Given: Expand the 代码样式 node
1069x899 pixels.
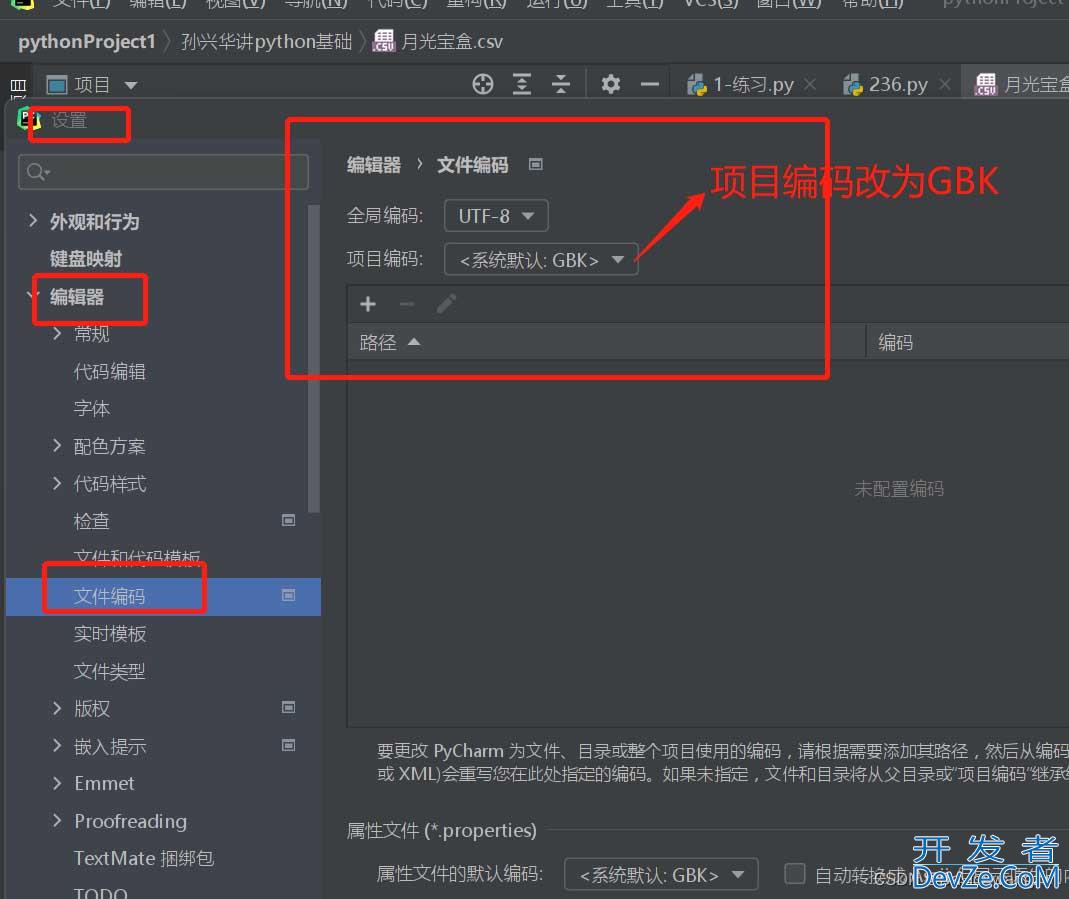Looking at the screenshot, I should [57, 483].
